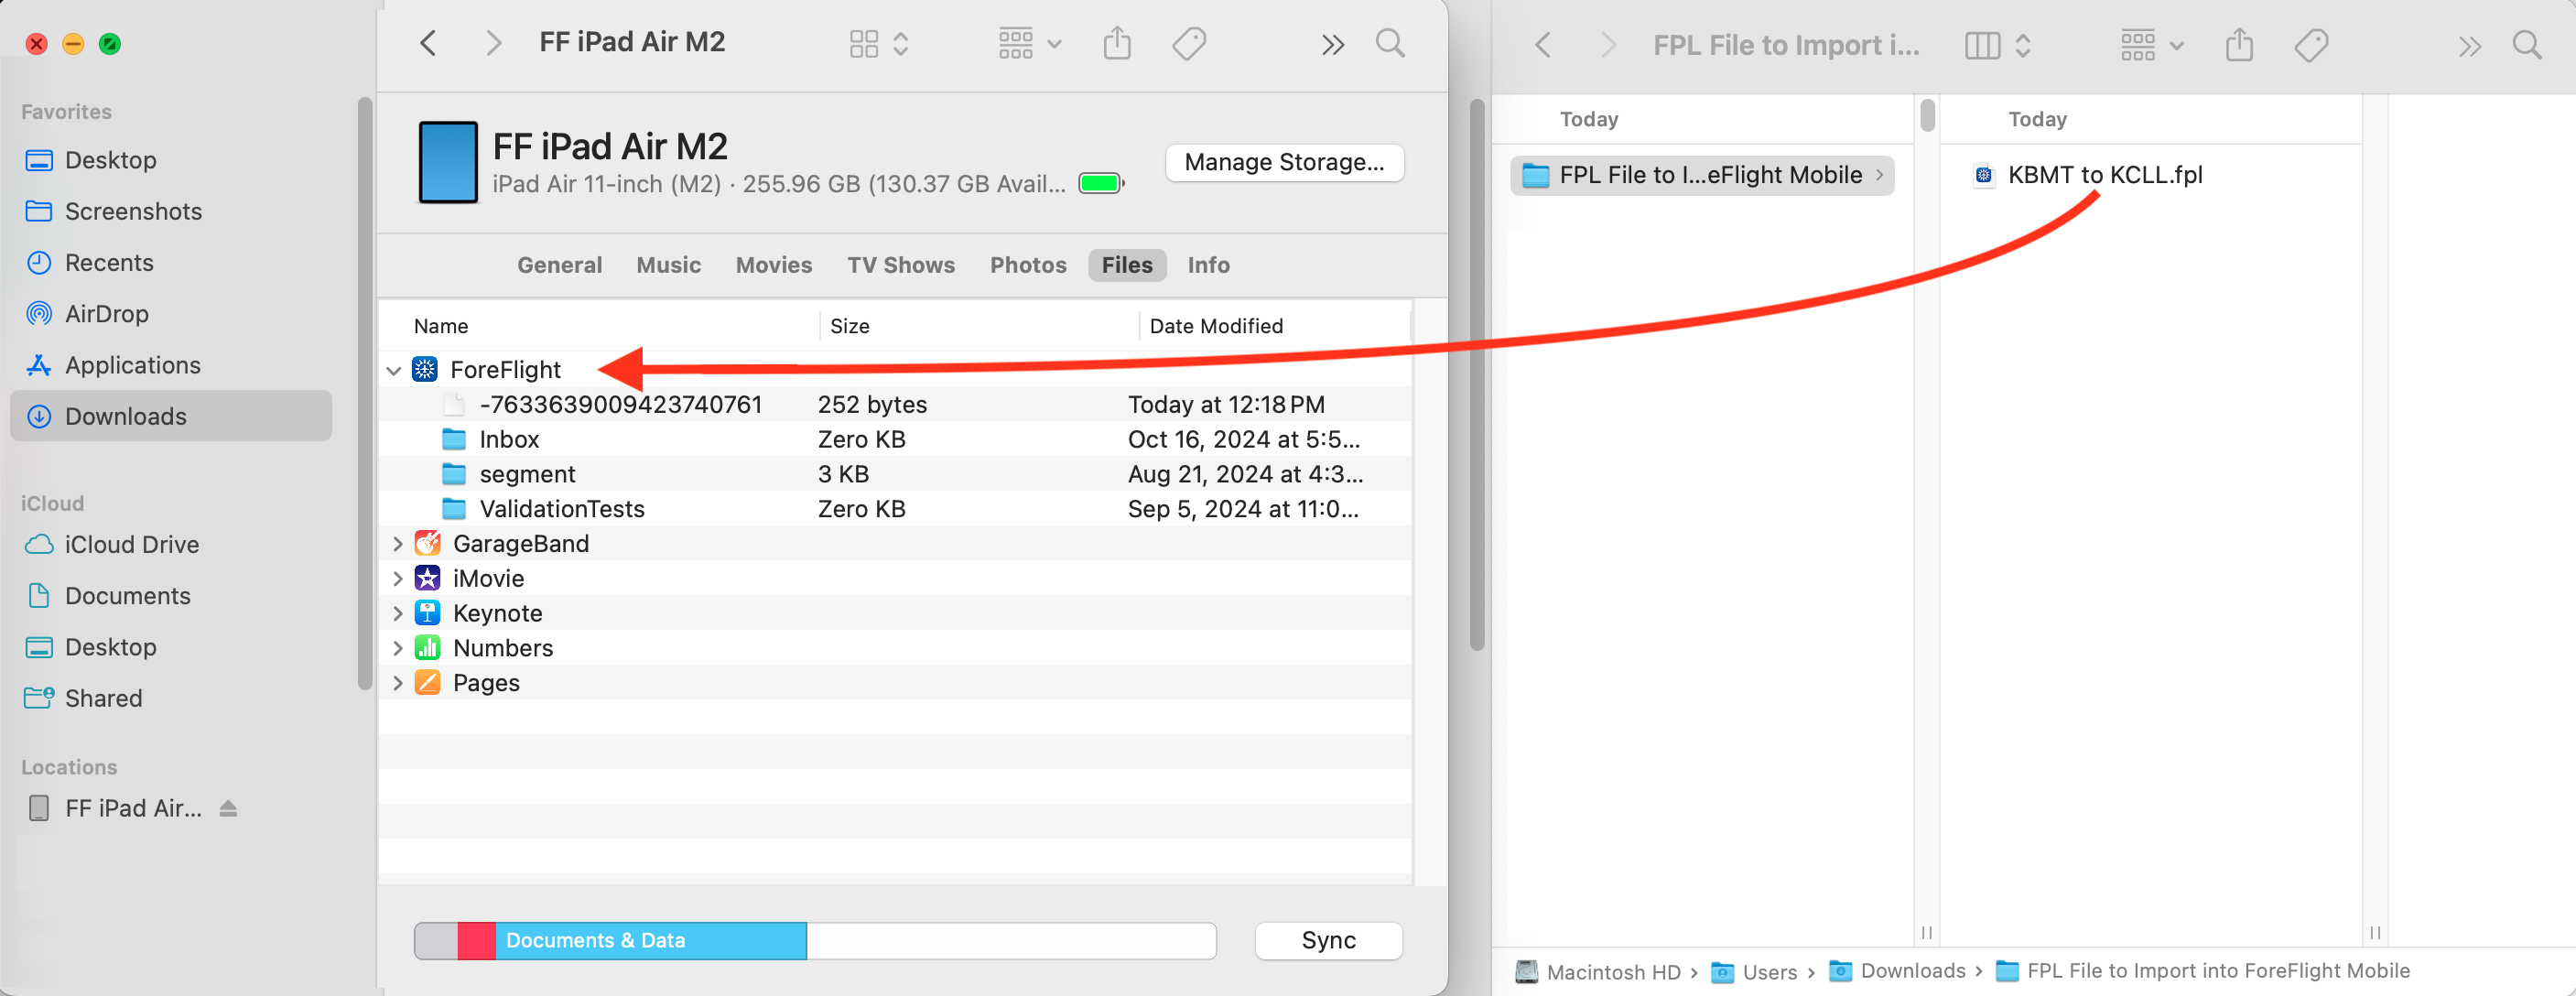
Task: Select the Keynote app icon
Action: point(427,614)
